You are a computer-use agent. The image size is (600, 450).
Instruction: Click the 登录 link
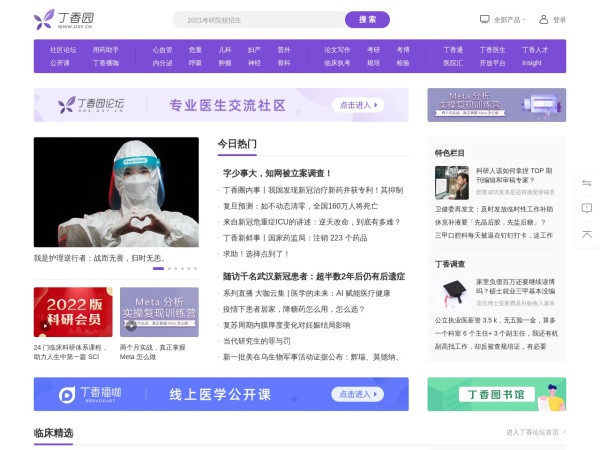tap(559, 20)
